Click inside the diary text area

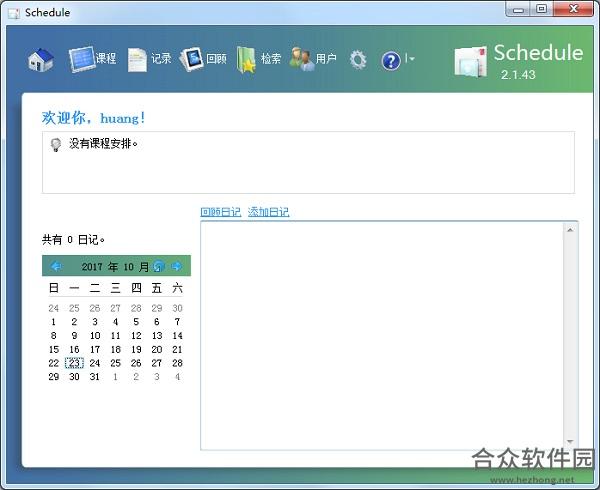click(382, 335)
